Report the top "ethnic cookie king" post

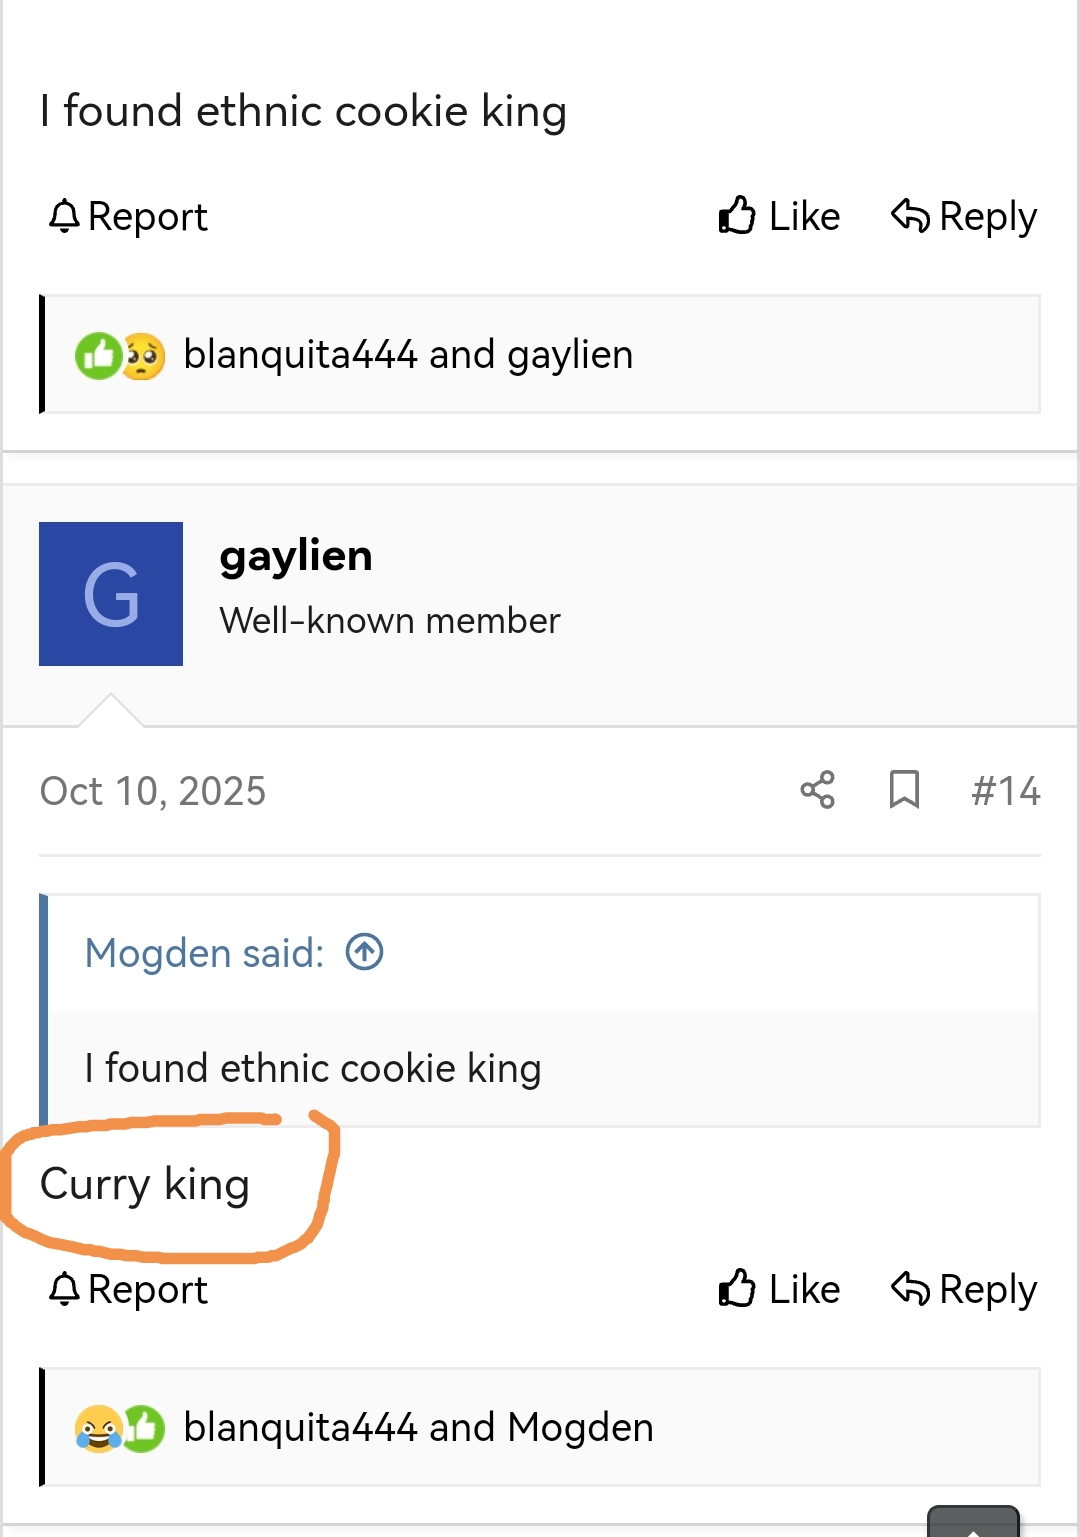tap(128, 216)
